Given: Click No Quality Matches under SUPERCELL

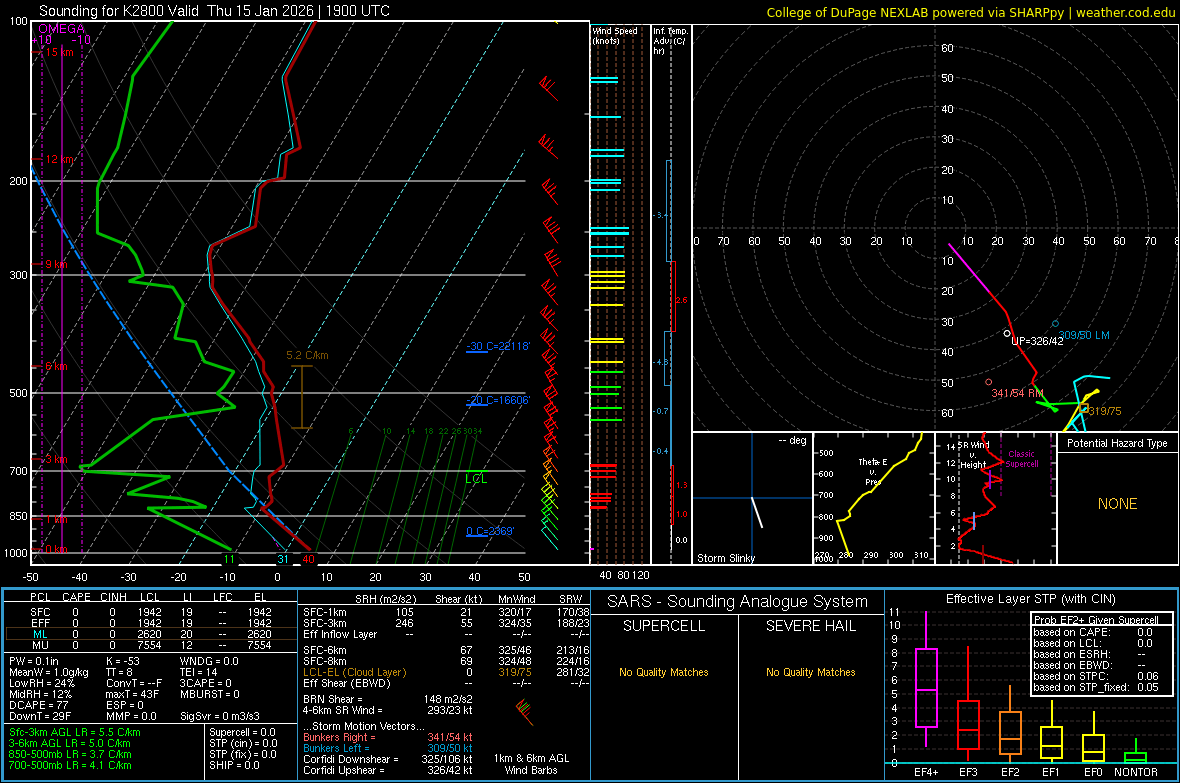Looking at the screenshot, I should [x=664, y=672].
